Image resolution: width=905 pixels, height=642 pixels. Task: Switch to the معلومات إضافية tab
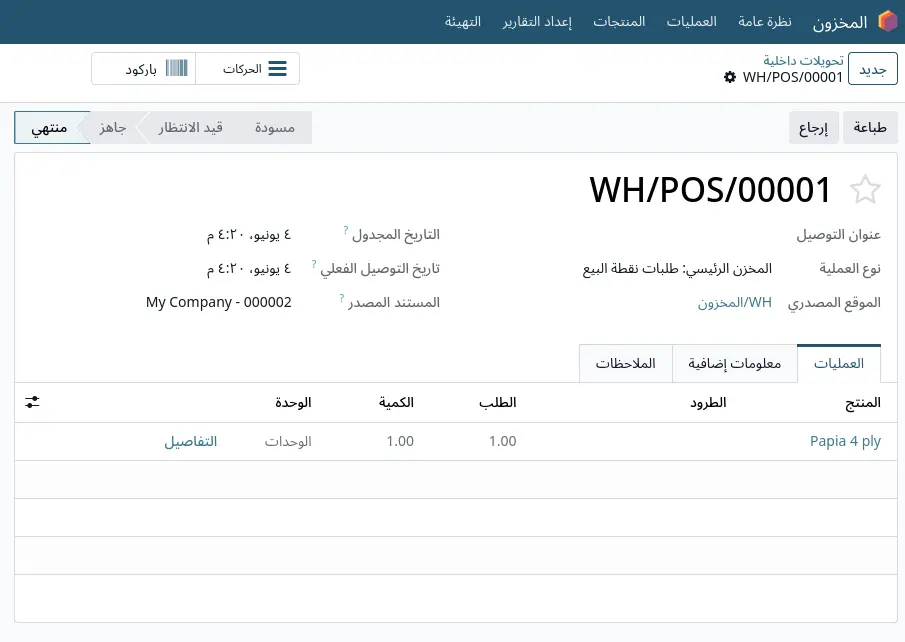(734, 364)
